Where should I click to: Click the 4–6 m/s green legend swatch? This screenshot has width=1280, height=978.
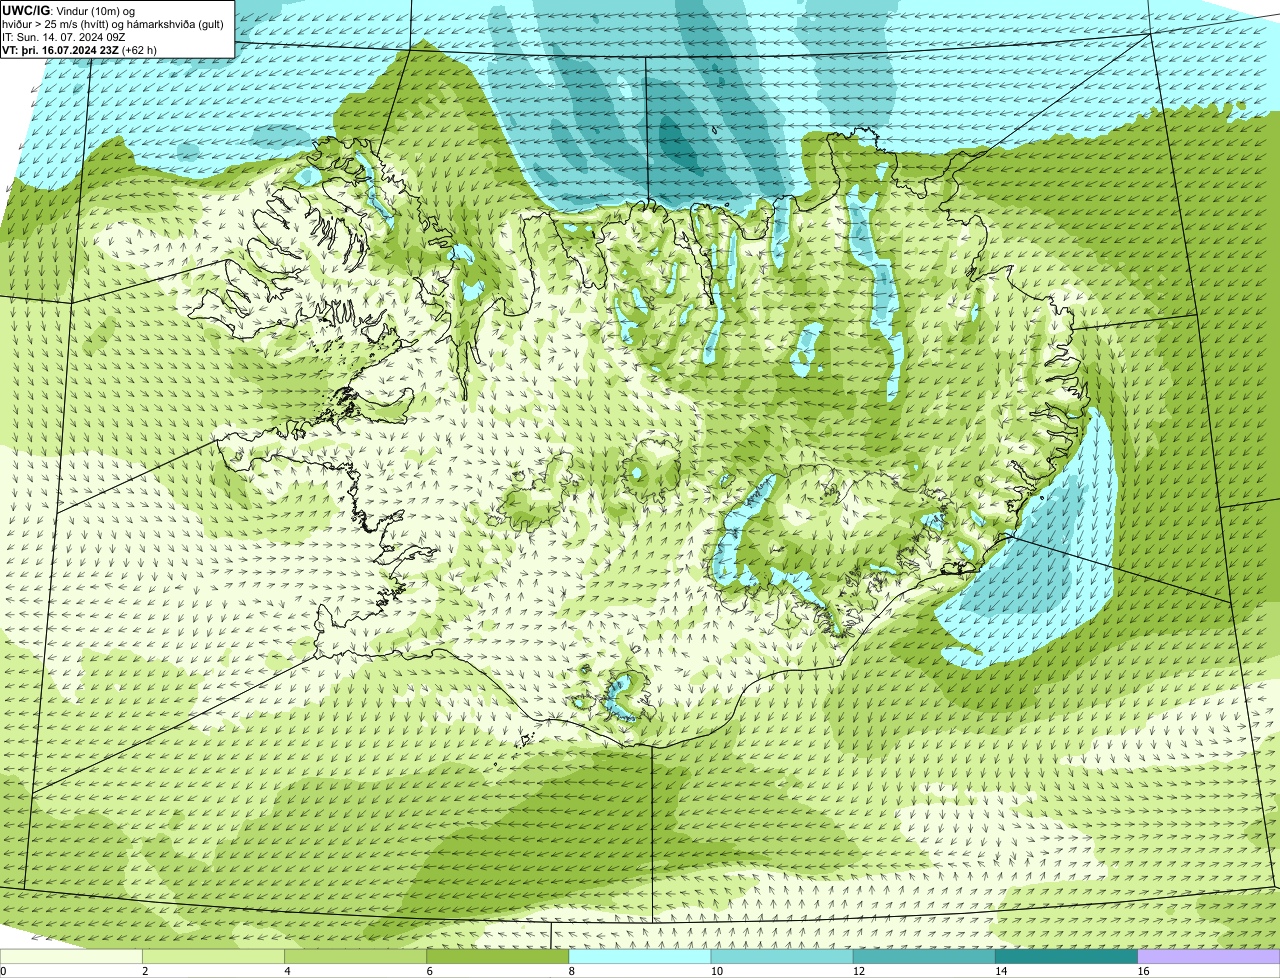356,956
